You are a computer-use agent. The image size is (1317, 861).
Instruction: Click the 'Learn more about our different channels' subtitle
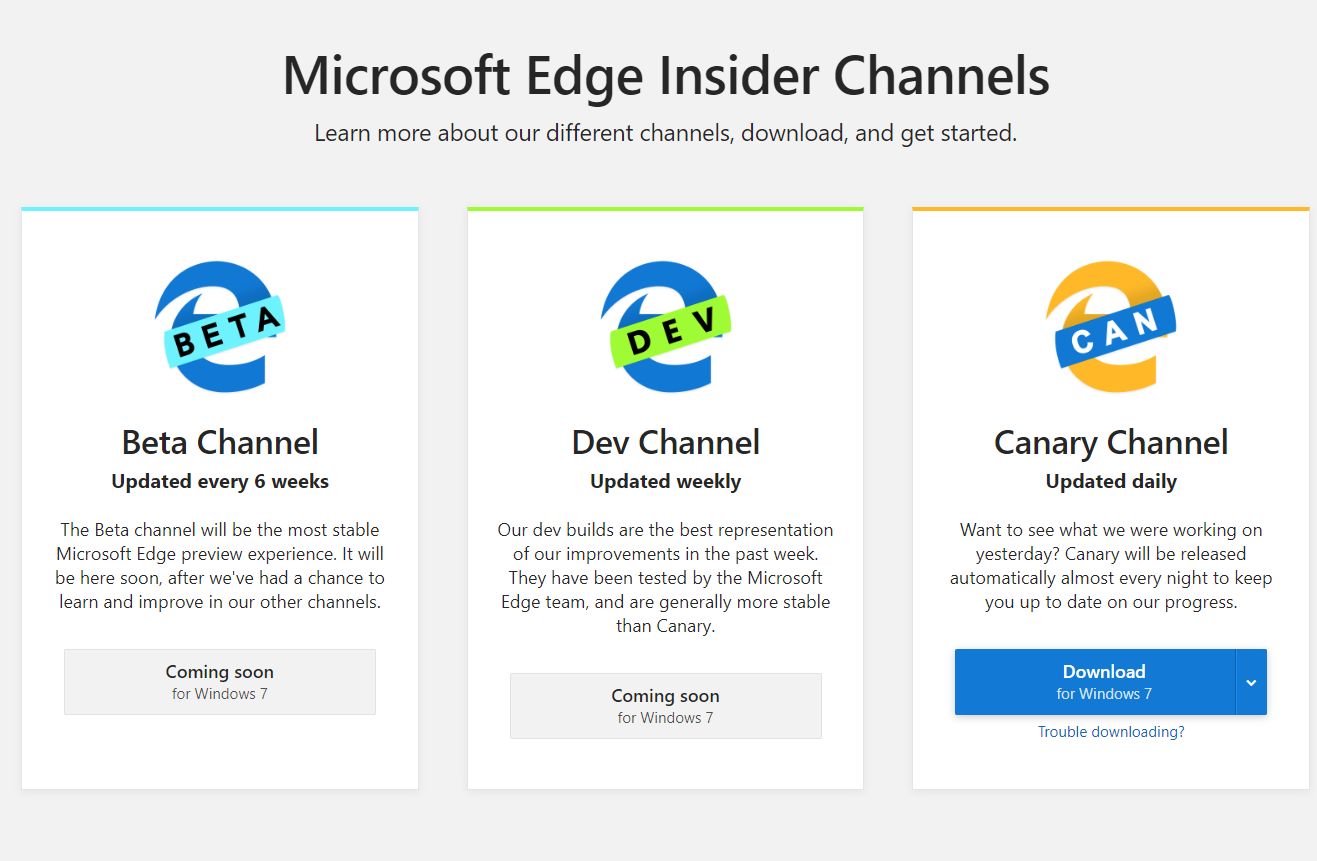click(x=666, y=133)
